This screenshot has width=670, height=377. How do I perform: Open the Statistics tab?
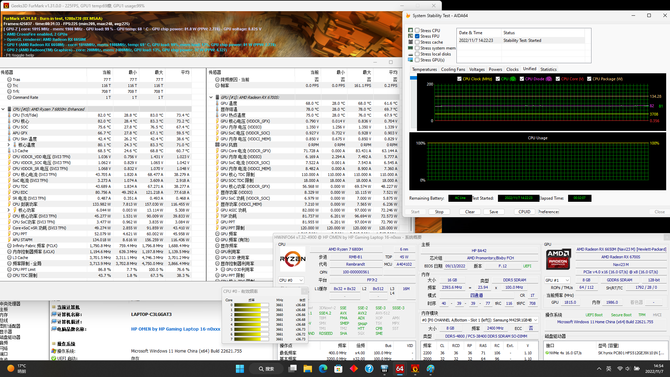(548, 69)
